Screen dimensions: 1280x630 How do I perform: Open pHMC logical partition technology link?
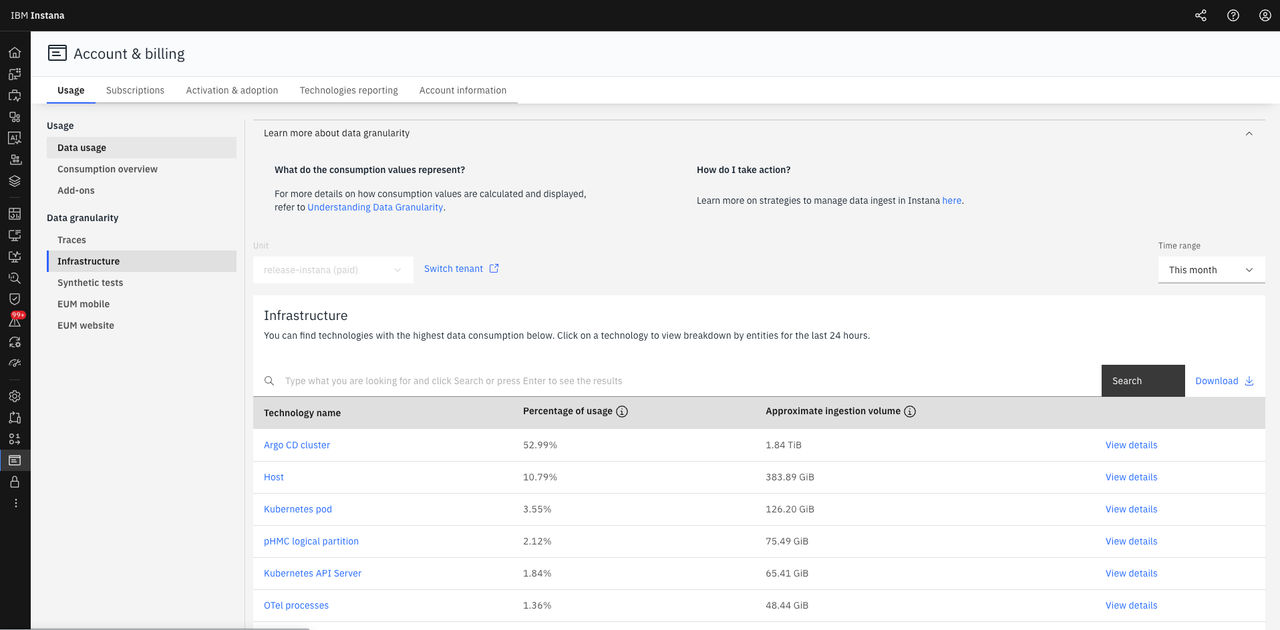pyautogui.click(x=311, y=541)
